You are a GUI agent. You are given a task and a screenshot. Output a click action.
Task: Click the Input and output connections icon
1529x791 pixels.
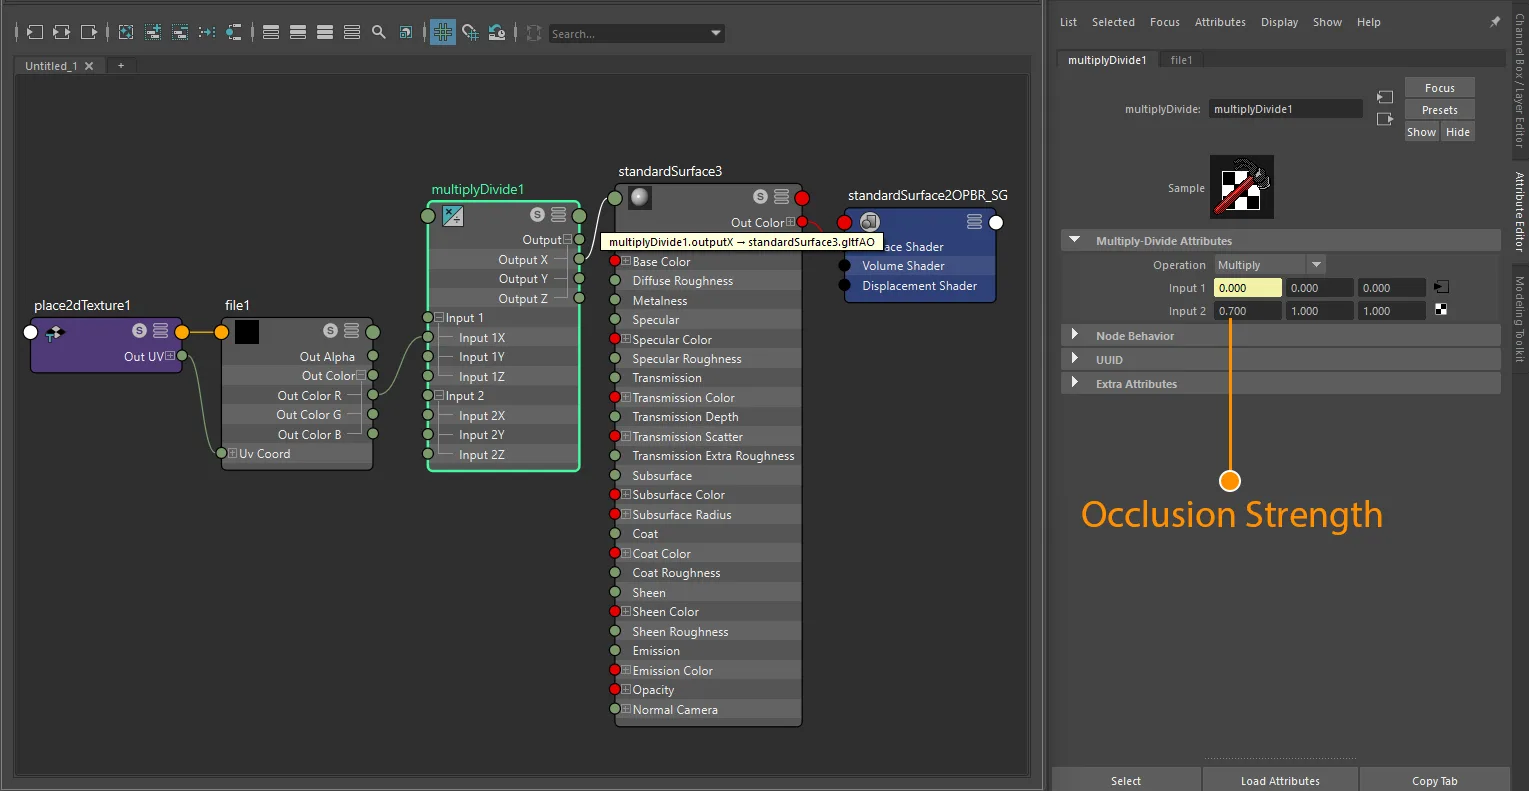tap(62, 32)
